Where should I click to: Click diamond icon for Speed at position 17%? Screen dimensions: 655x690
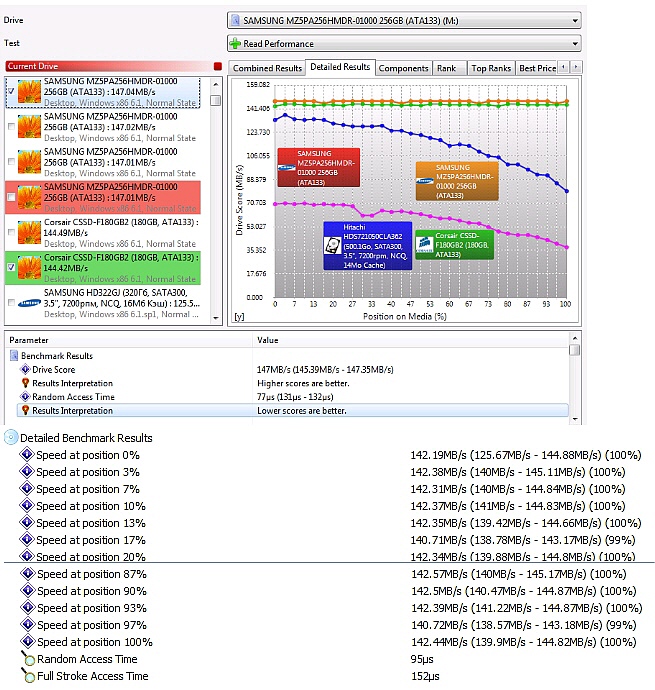[27, 540]
